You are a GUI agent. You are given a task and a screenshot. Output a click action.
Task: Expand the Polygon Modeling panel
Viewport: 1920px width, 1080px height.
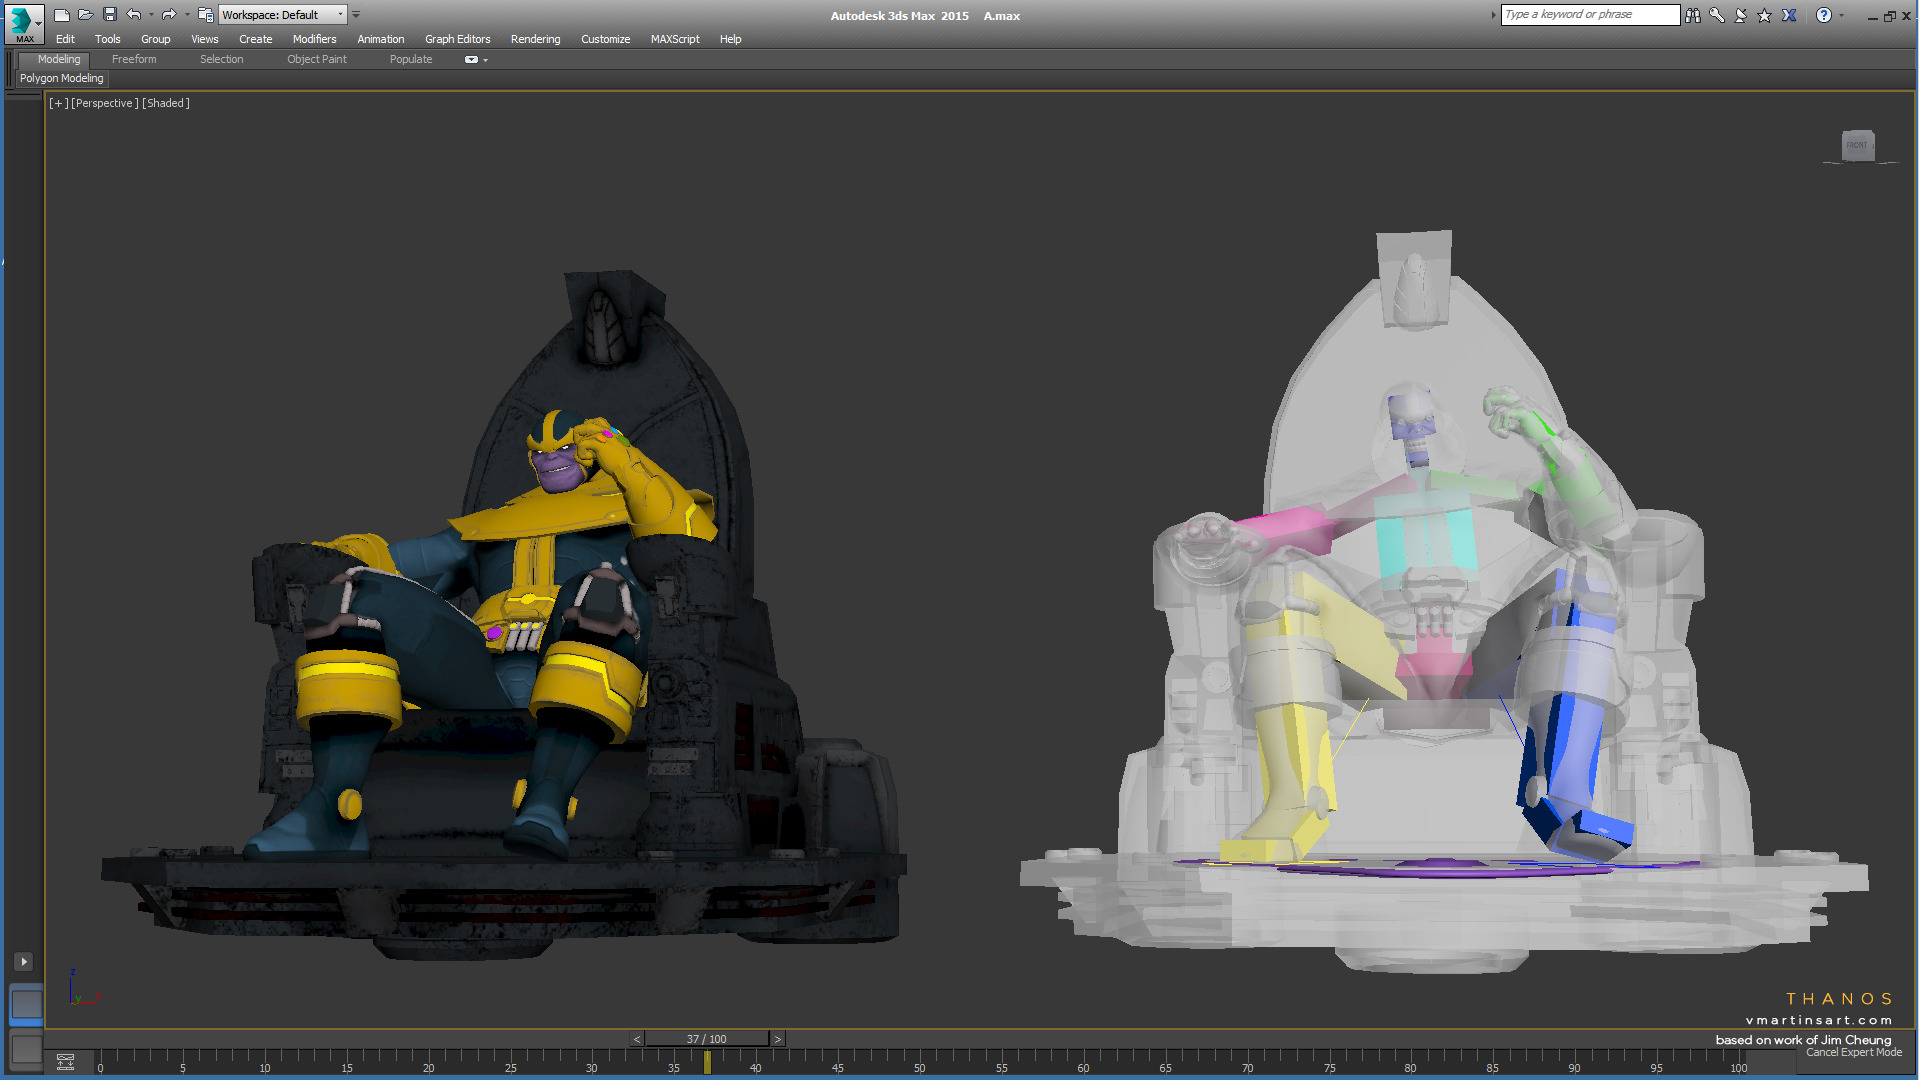(62, 78)
